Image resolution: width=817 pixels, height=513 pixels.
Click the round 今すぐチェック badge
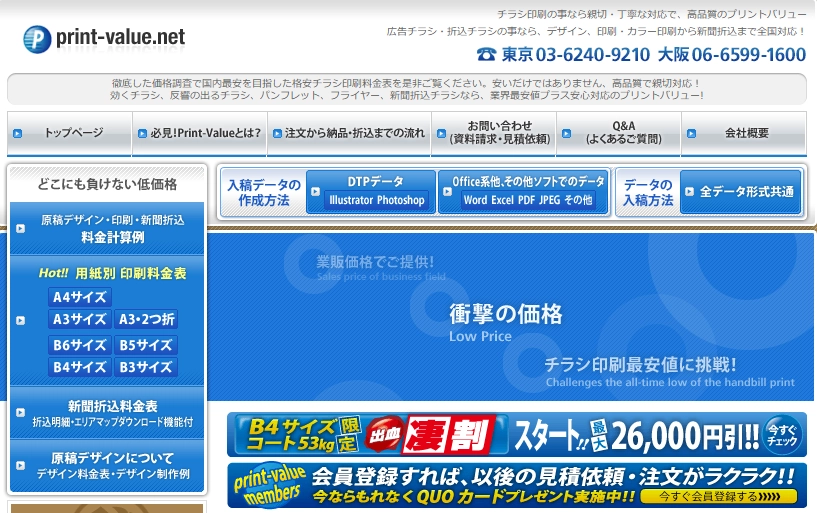point(782,435)
